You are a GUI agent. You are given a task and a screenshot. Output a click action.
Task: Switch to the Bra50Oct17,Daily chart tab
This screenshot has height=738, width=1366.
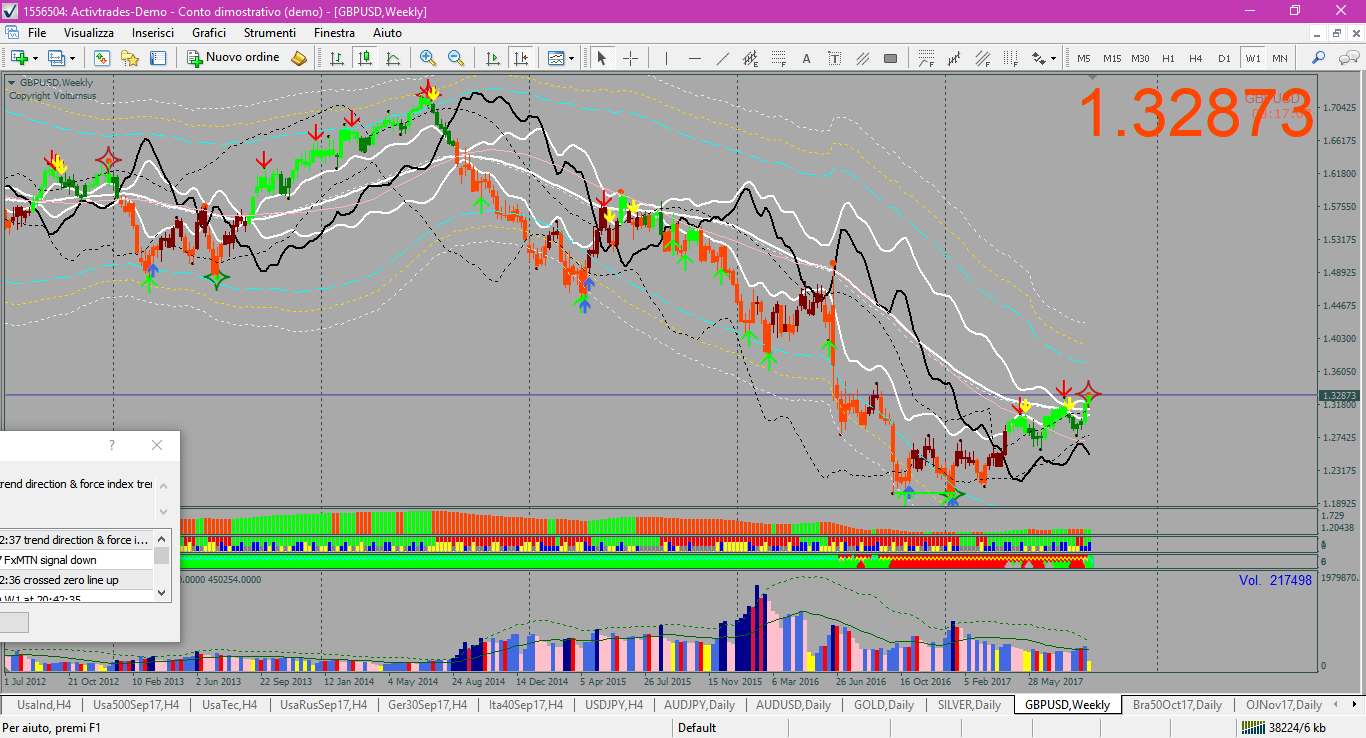1177,705
